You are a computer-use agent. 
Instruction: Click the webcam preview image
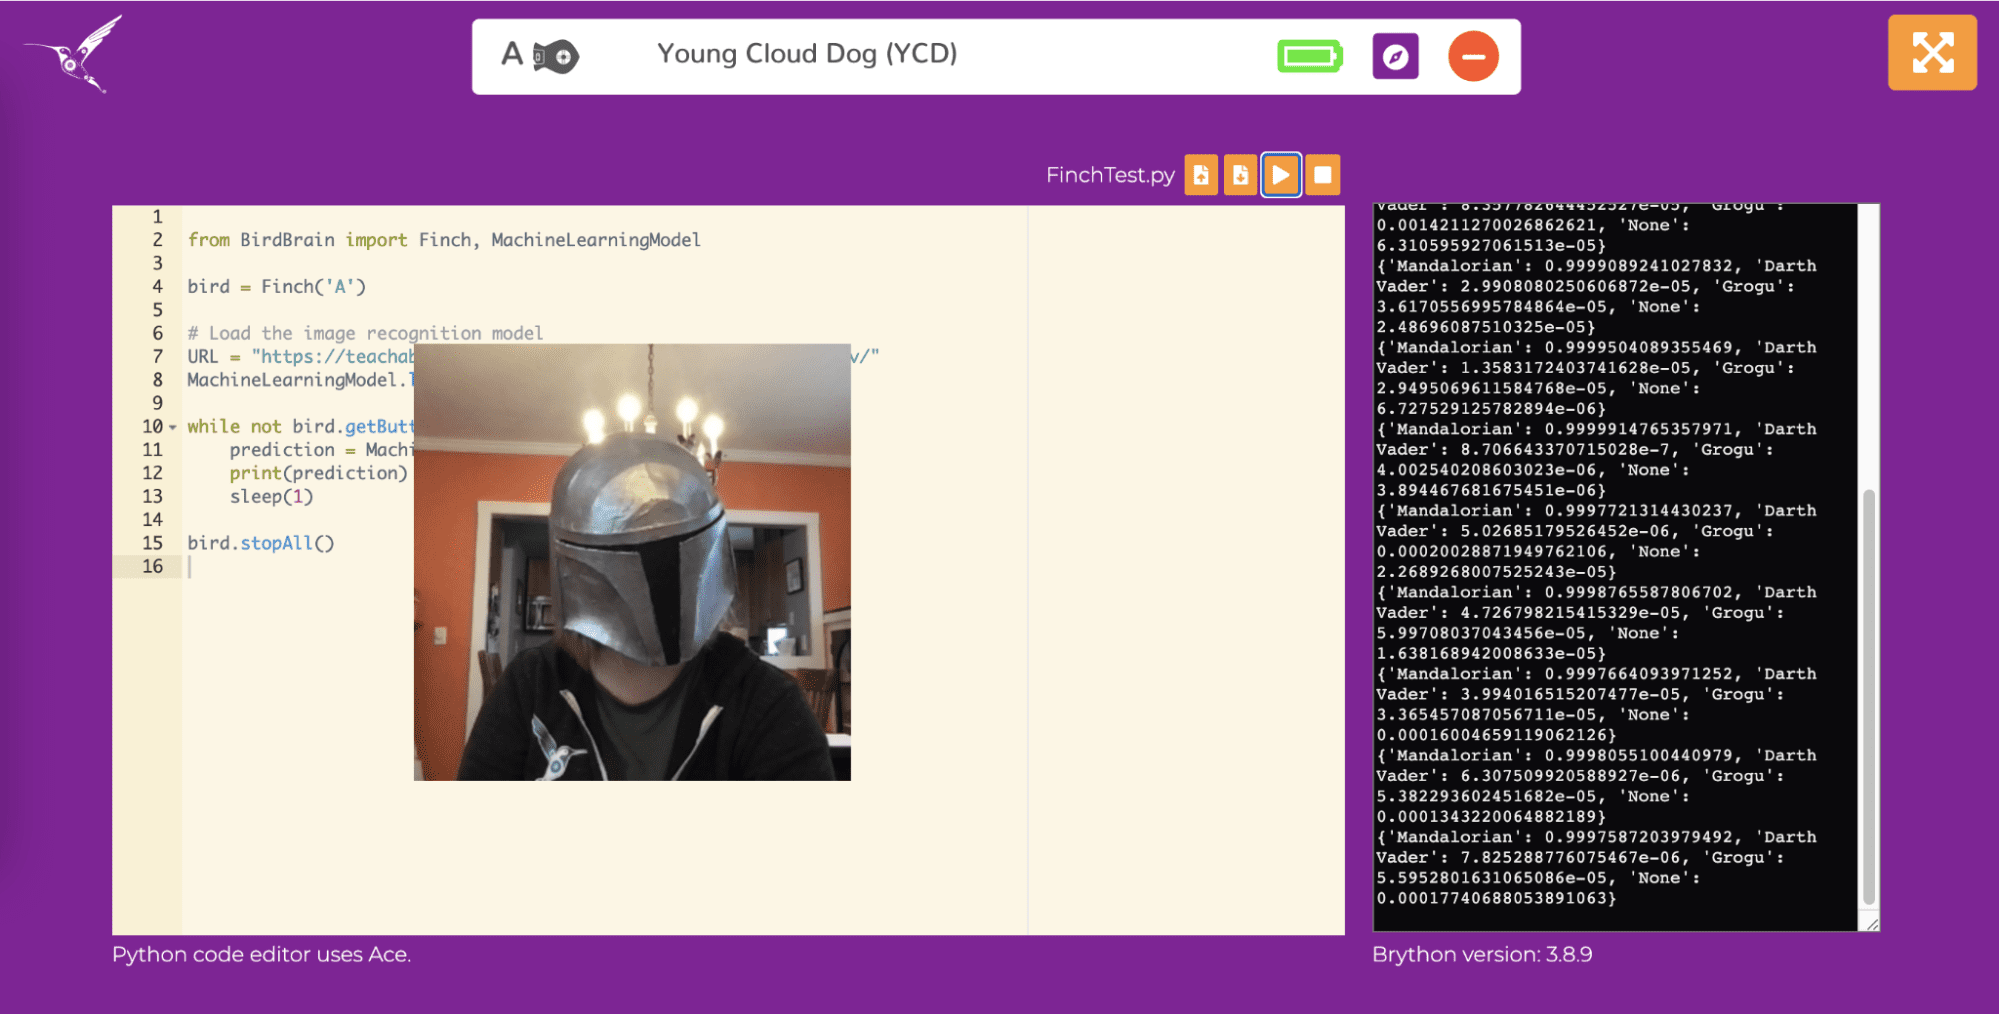coord(632,562)
